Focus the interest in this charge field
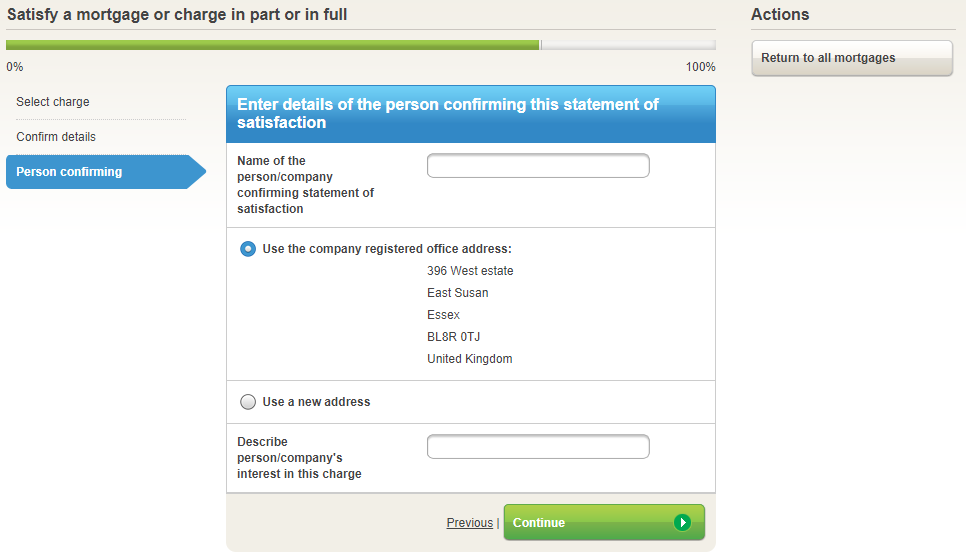This screenshot has height=558, width=966. point(538,447)
